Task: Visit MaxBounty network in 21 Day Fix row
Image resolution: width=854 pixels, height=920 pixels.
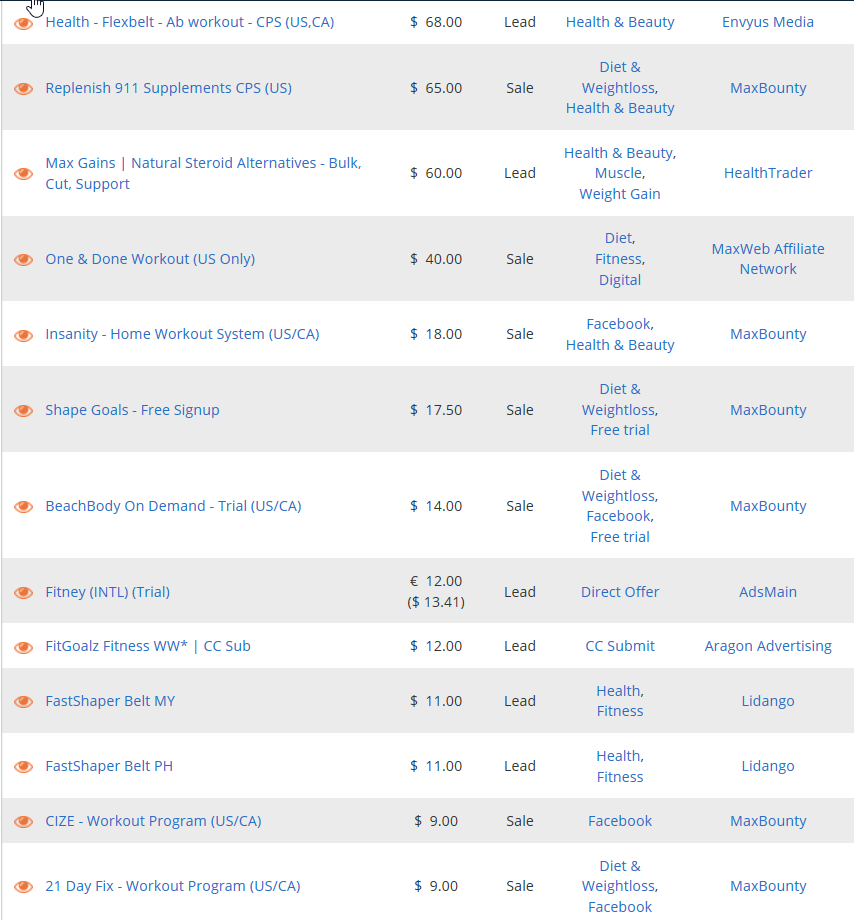Action: tap(768, 886)
